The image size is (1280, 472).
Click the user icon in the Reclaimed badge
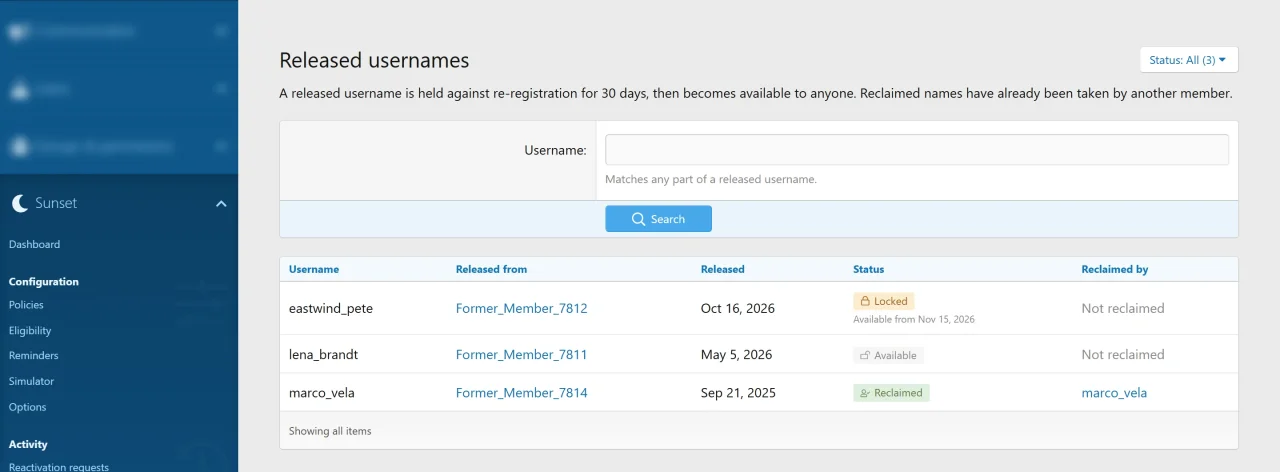pyautogui.click(x=865, y=393)
